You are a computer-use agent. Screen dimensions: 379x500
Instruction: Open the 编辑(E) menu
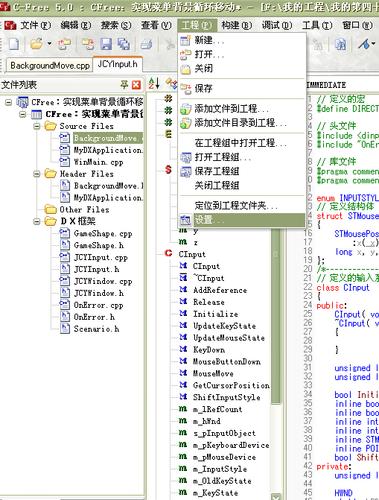click(76, 25)
